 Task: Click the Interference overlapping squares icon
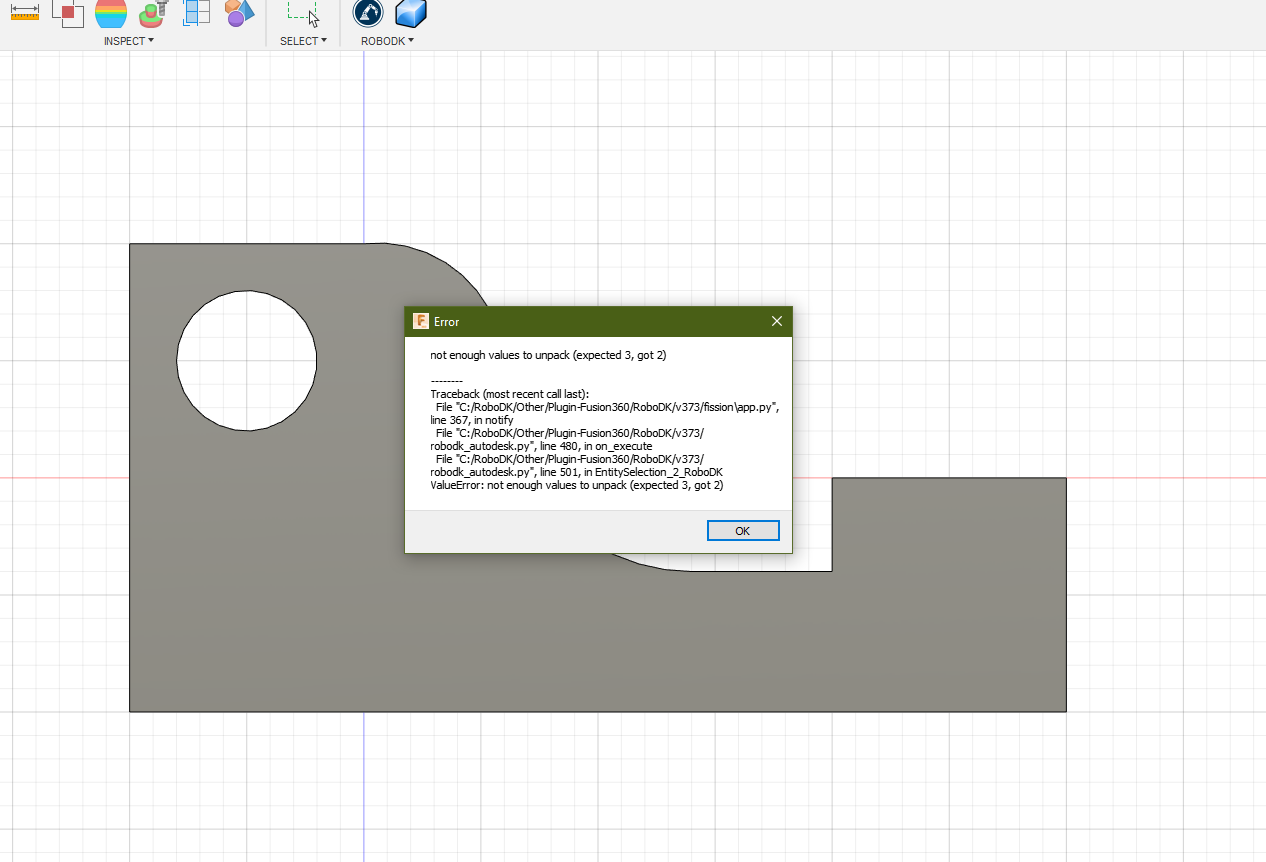(x=67, y=13)
